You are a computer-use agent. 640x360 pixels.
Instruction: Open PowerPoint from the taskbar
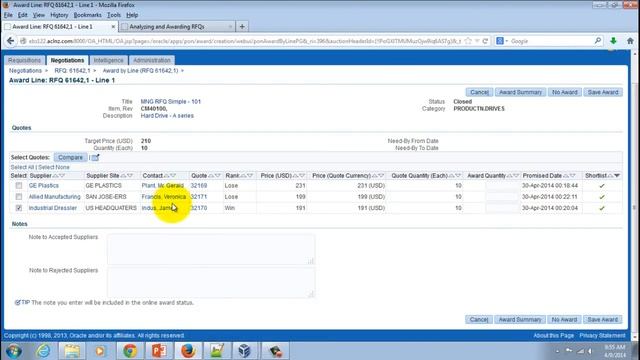[159, 351]
